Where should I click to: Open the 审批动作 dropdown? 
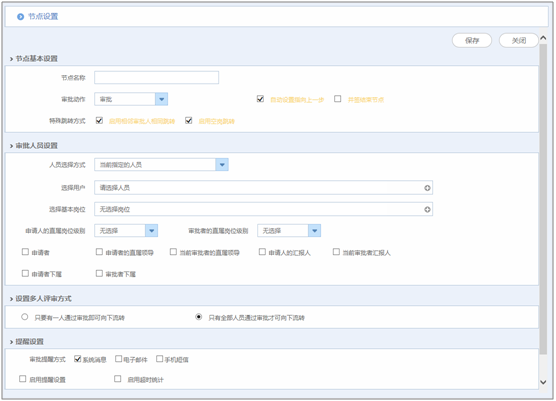click(161, 99)
